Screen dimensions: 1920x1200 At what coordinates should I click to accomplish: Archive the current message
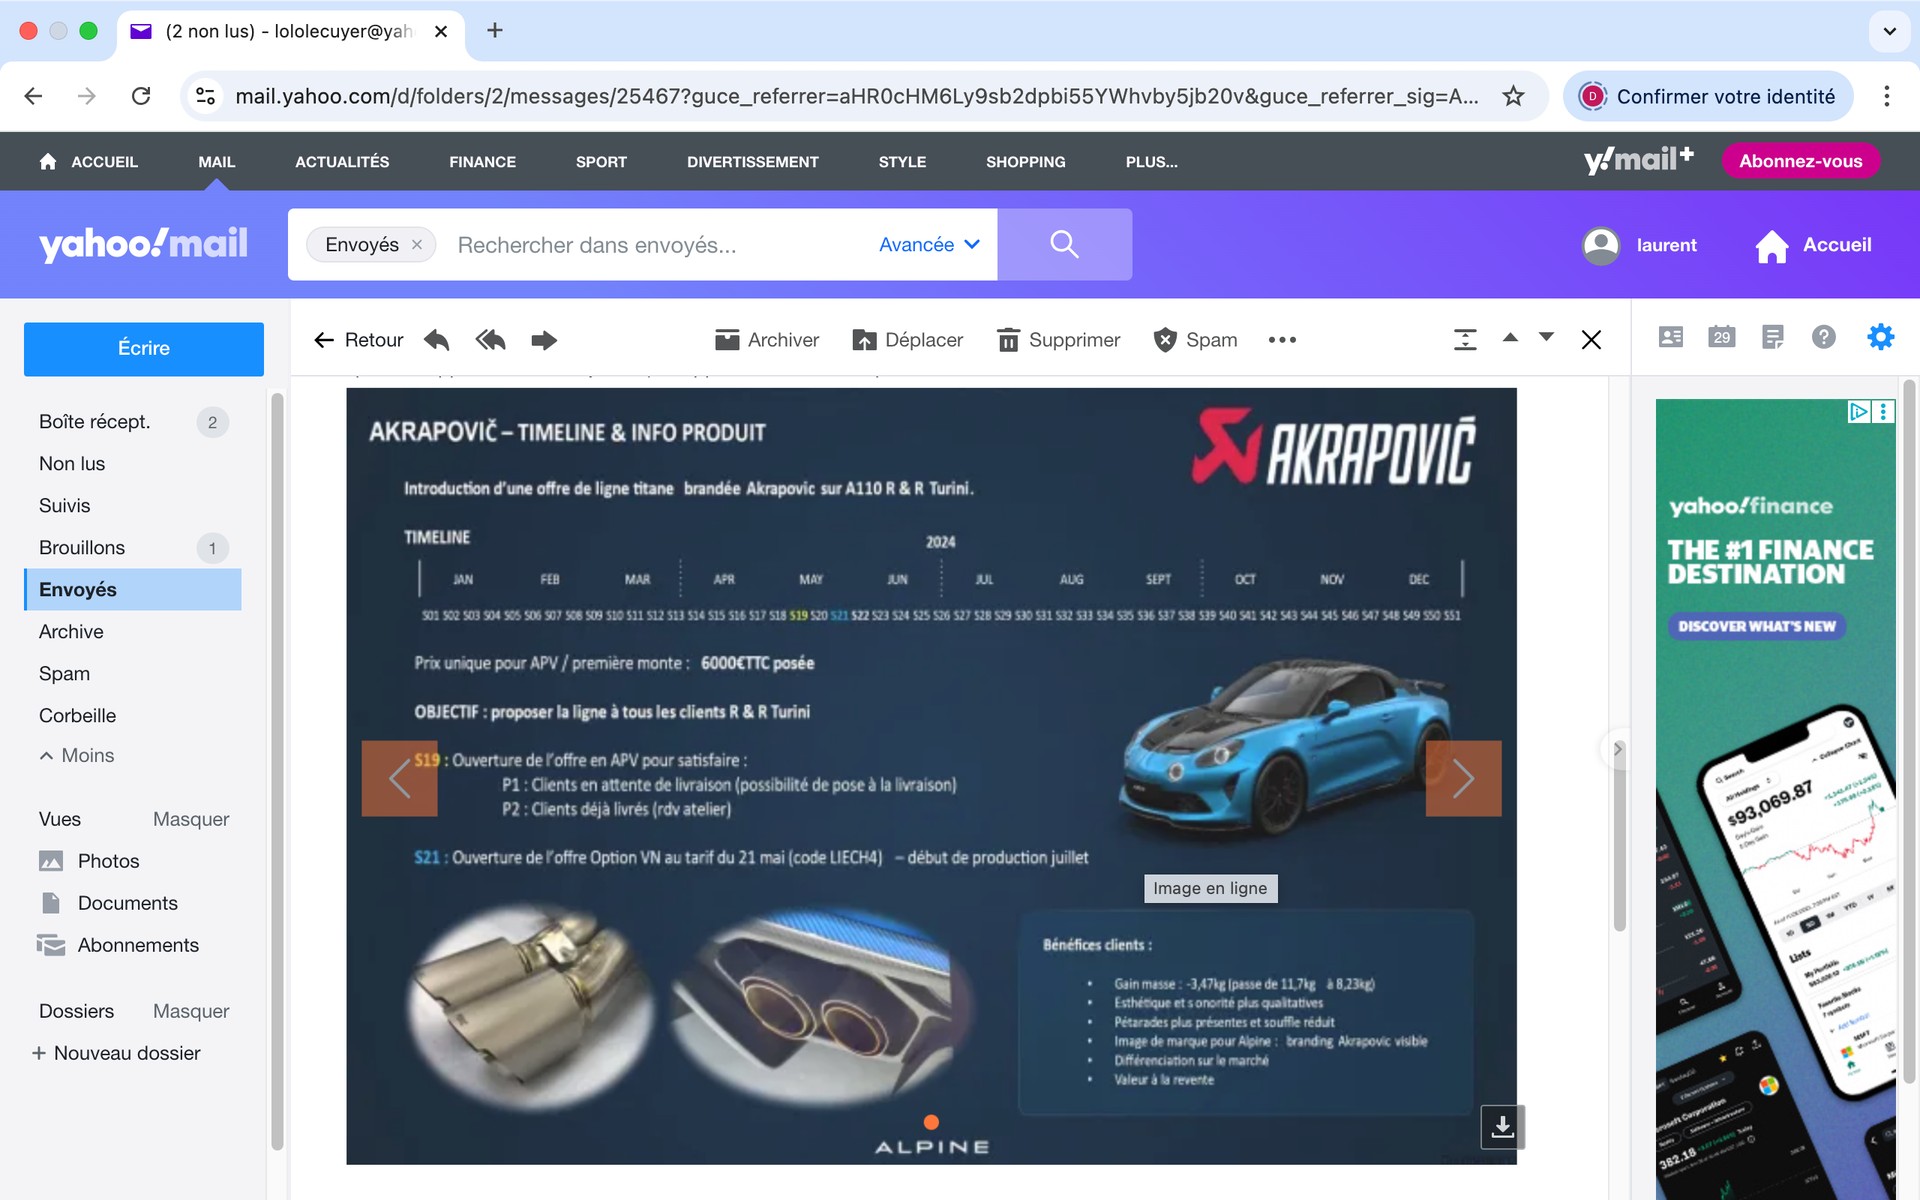767,340
